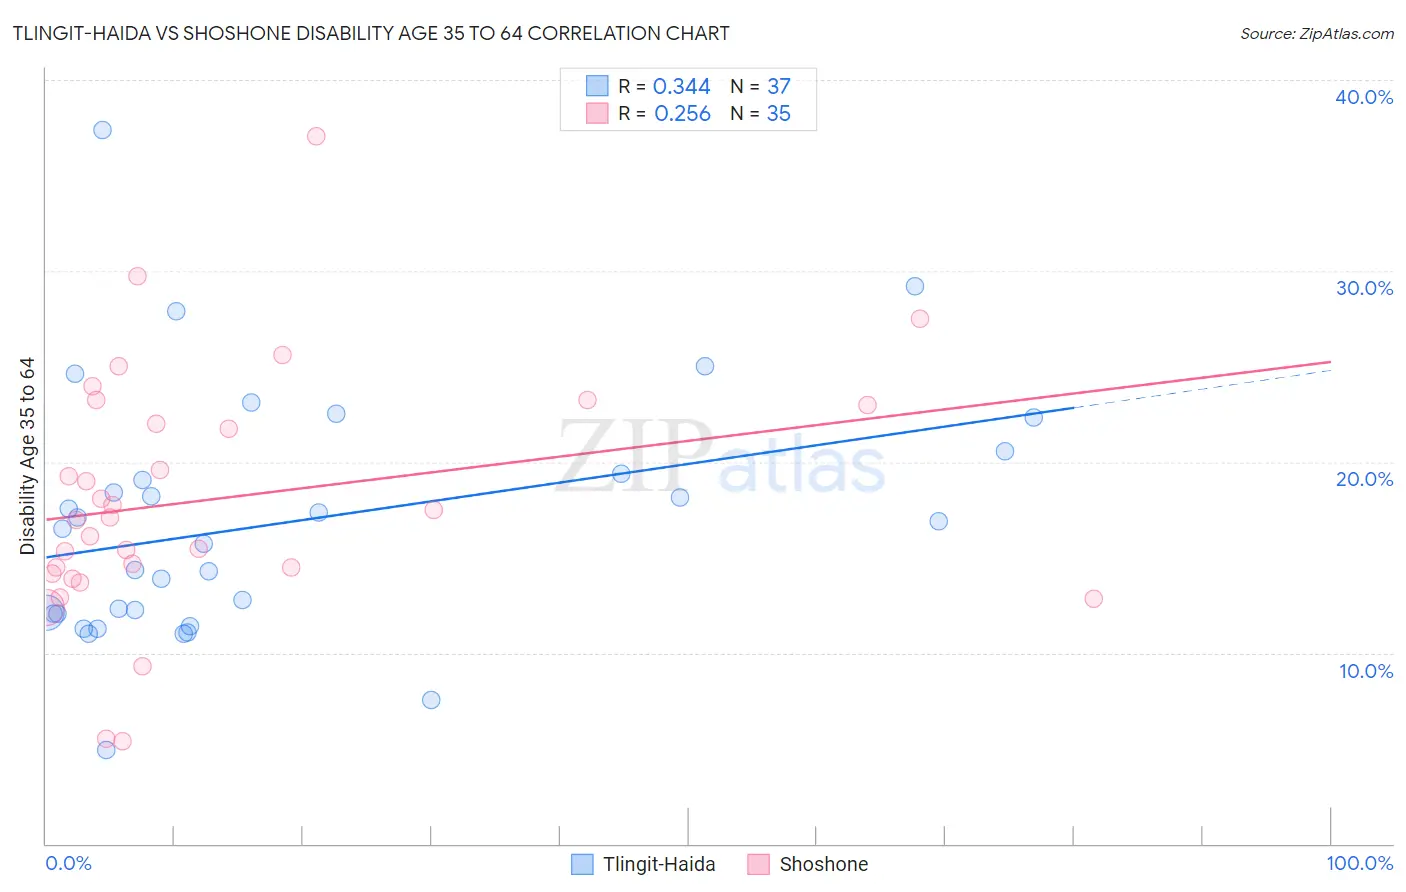Select the Tlingit-Haida legend label
This screenshot has width=1406, height=892.
[659, 864]
